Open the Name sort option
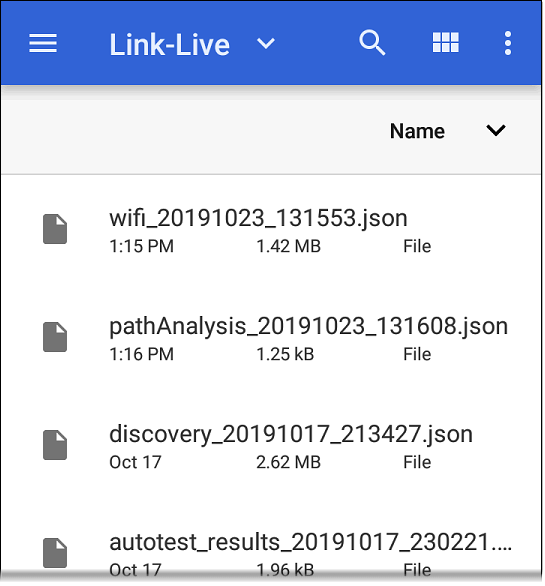545x586 pixels. (x=417, y=131)
